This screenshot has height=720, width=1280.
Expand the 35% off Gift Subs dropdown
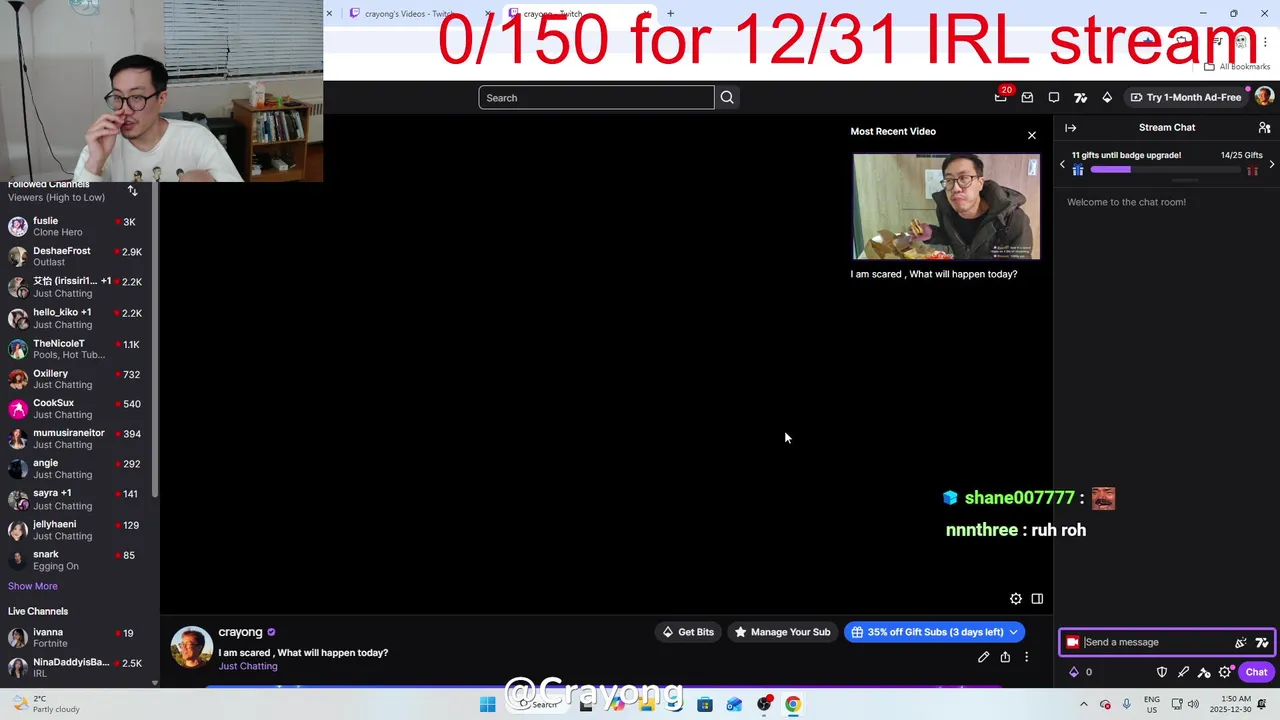(x=1013, y=632)
